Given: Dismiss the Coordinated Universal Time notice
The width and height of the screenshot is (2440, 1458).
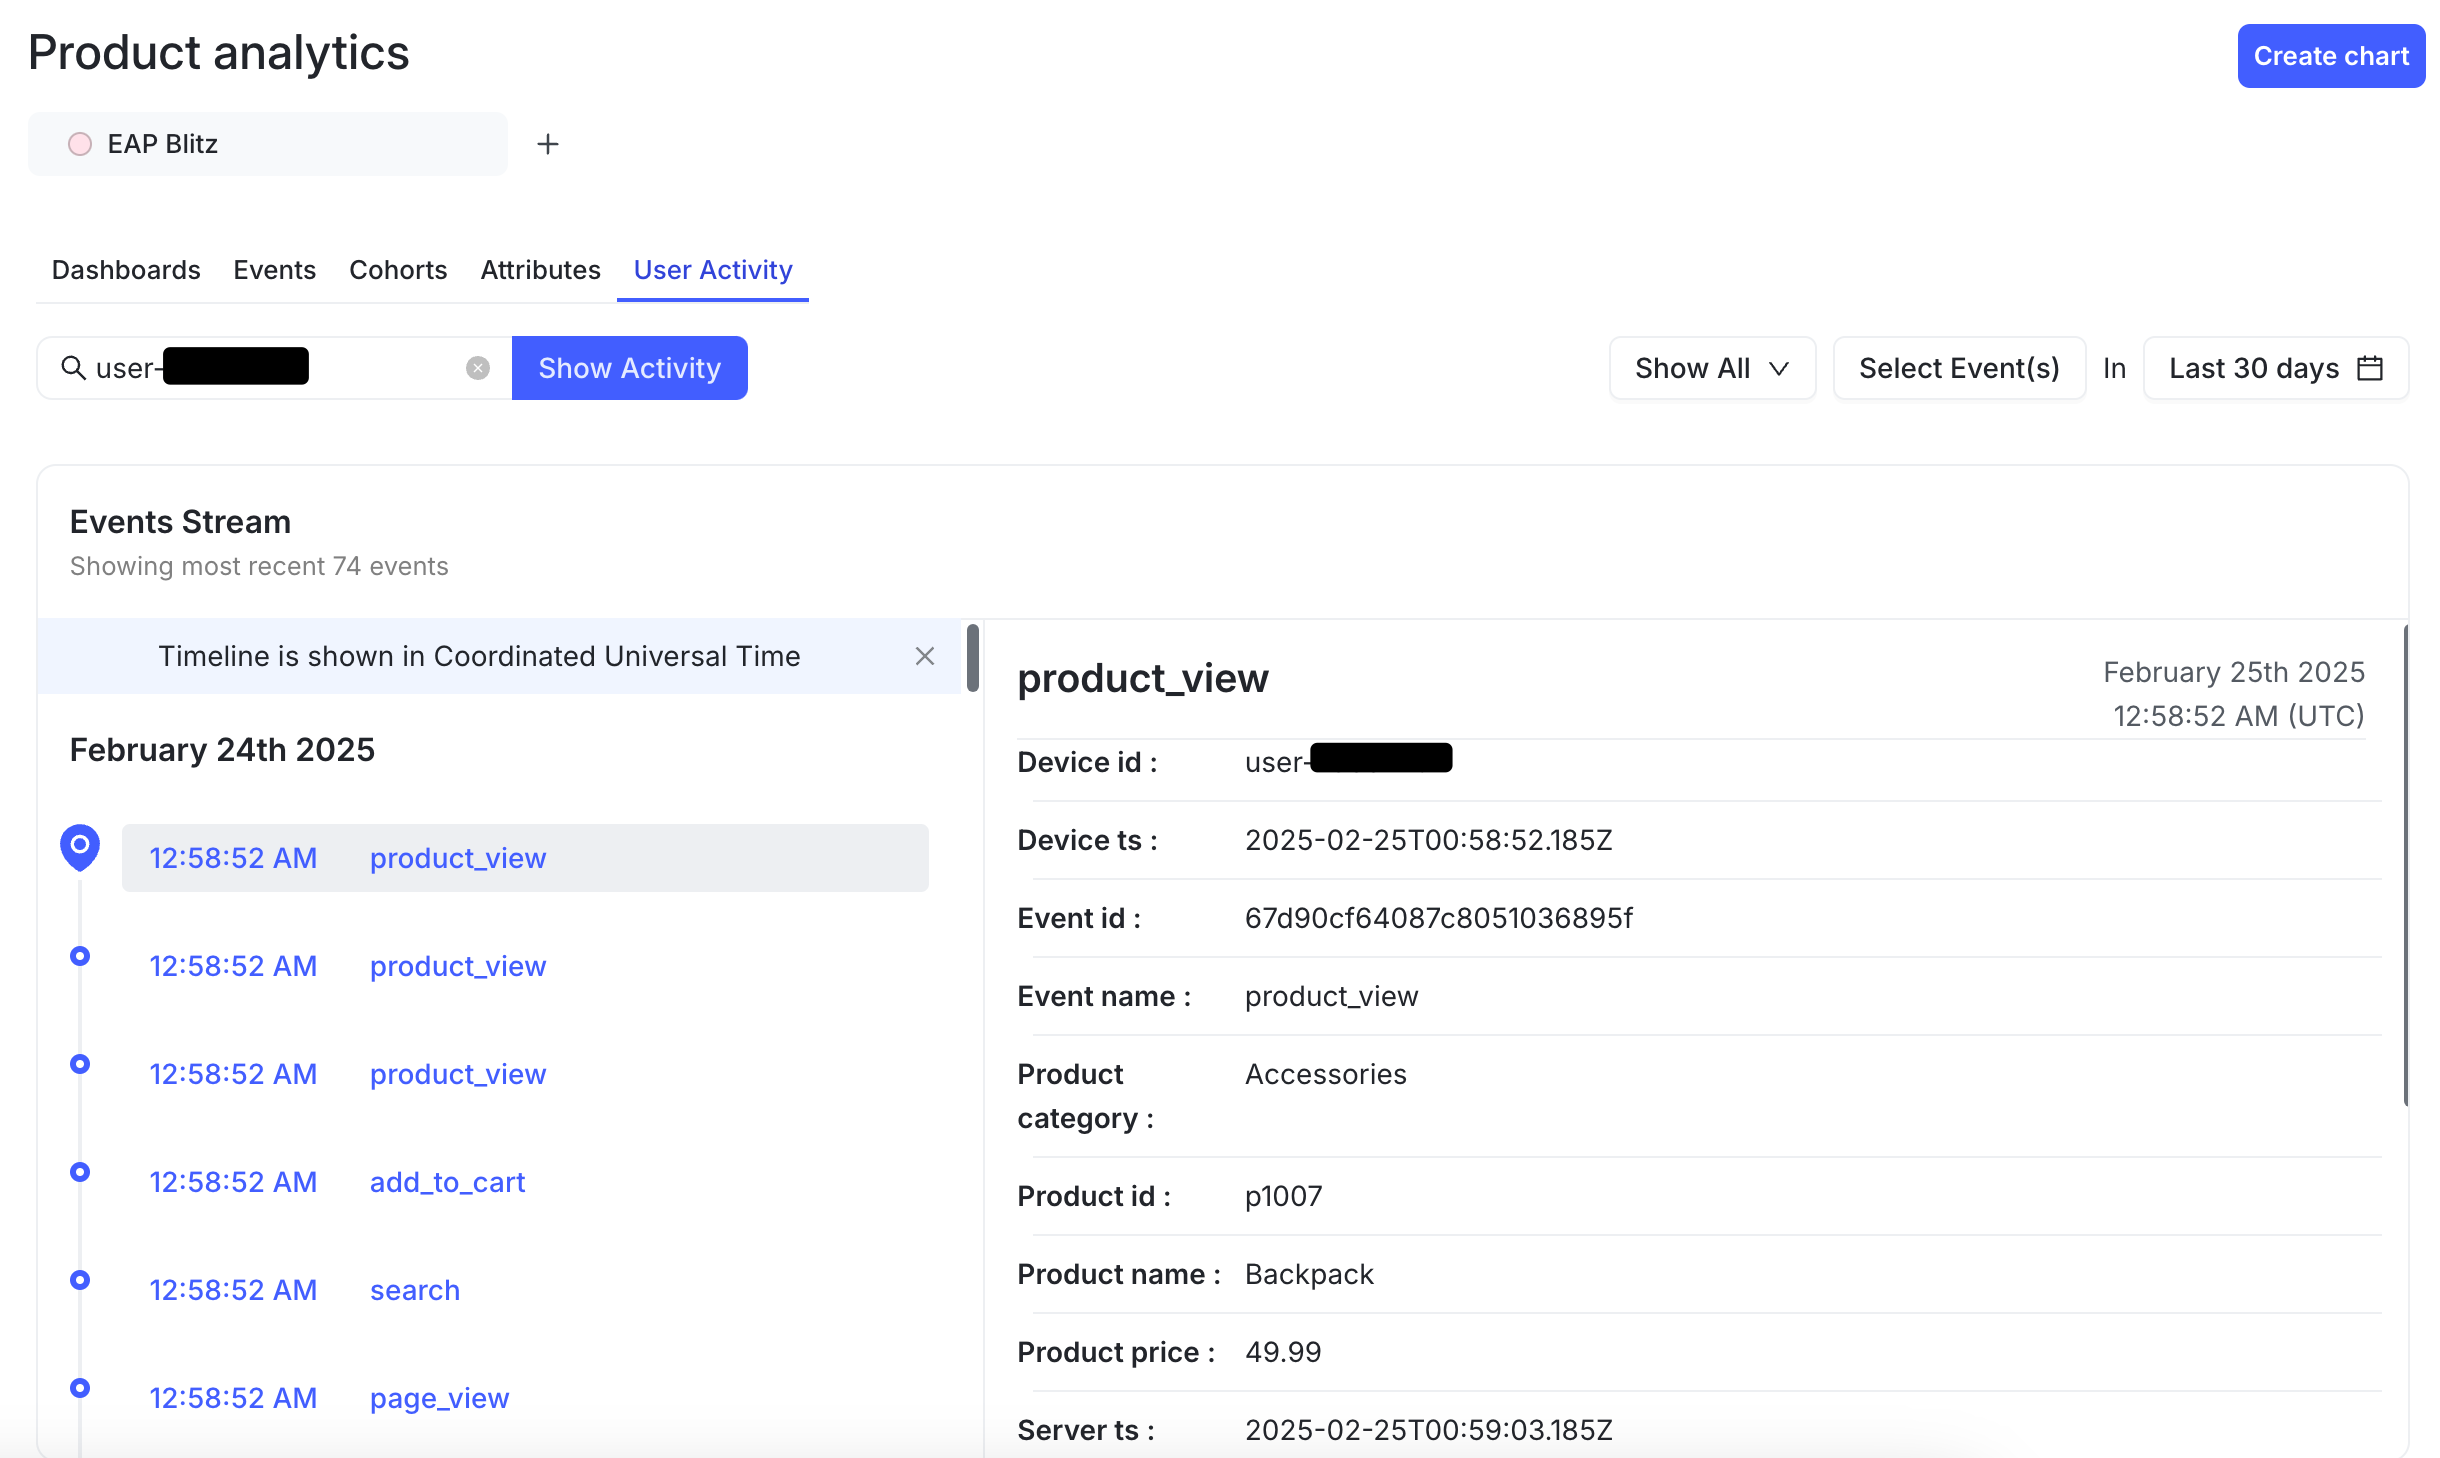Looking at the screenshot, I should 924,656.
